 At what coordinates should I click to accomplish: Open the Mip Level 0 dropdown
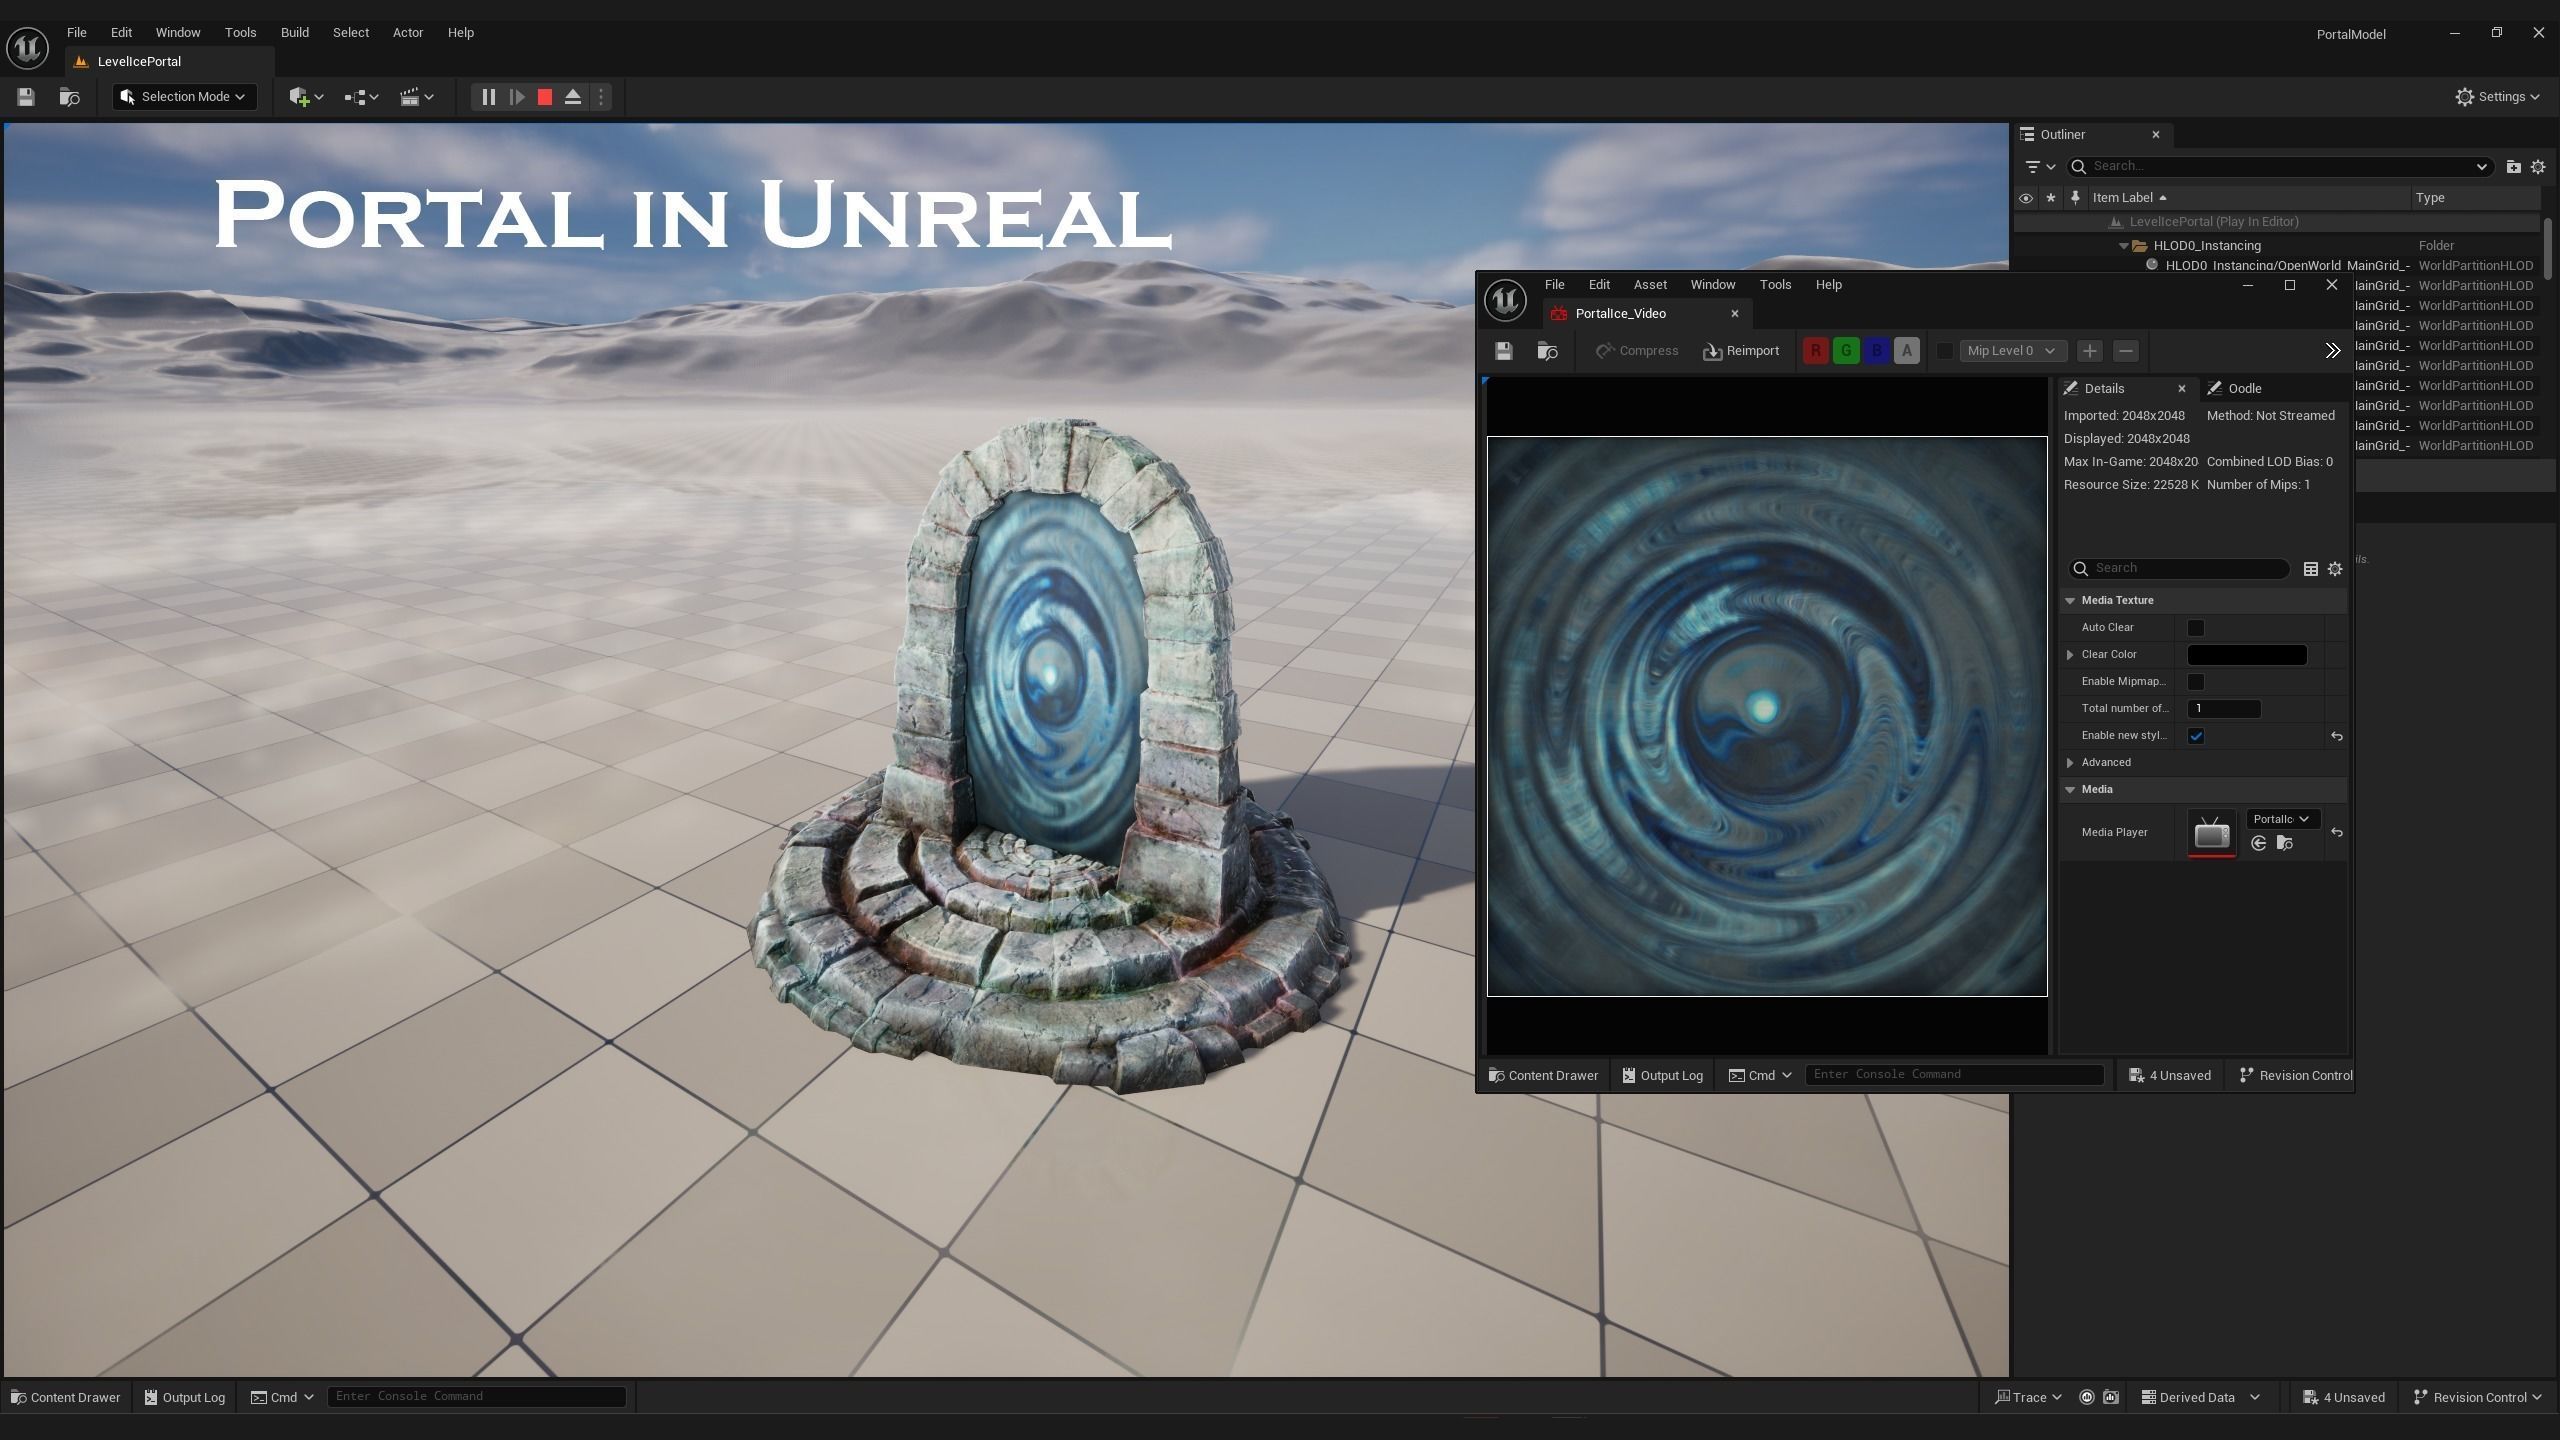[2011, 351]
